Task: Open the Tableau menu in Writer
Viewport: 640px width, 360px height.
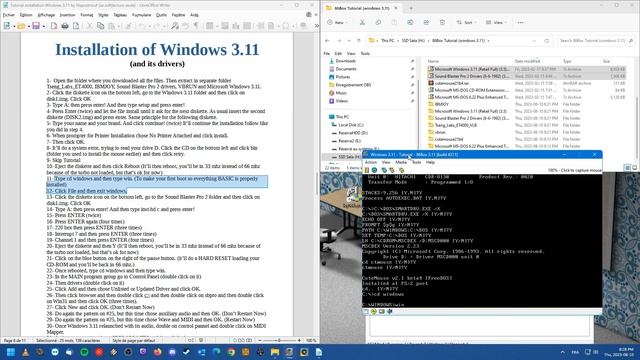Action: click(x=120, y=15)
